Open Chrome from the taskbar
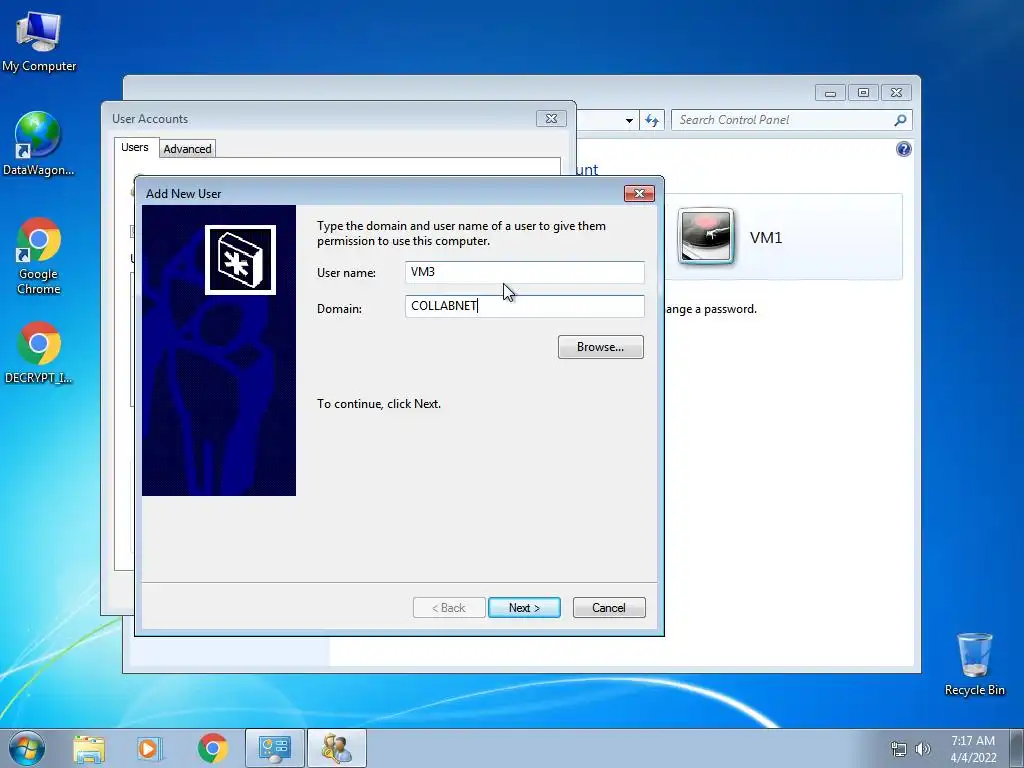The width and height of the screenshot is (1024, 768). pyautogui.click(x=212, y=748)
